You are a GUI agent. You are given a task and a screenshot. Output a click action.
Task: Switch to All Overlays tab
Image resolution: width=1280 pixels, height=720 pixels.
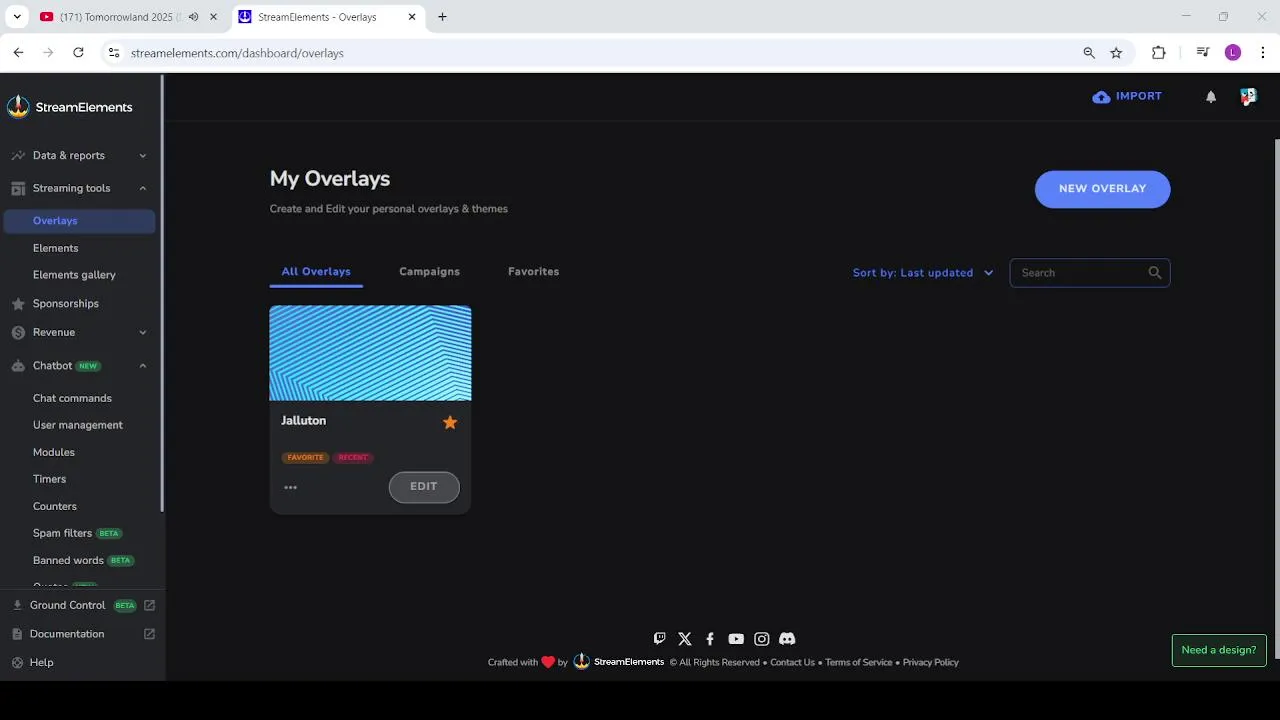click(x=316, y=272)
